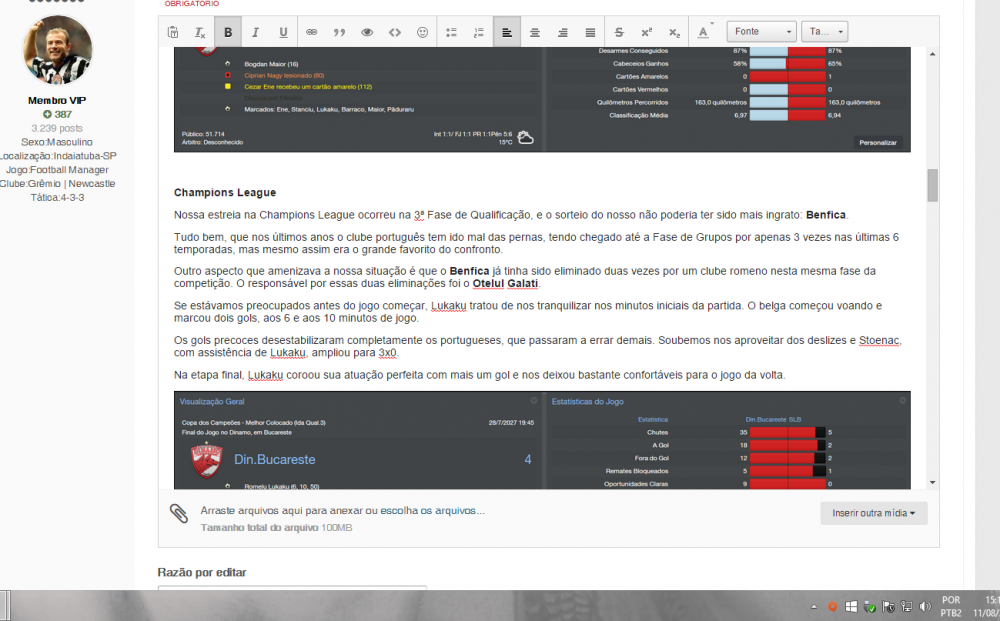Insert a bulleted list
This screenshot has width=1000, height=621.
[451, 32]
